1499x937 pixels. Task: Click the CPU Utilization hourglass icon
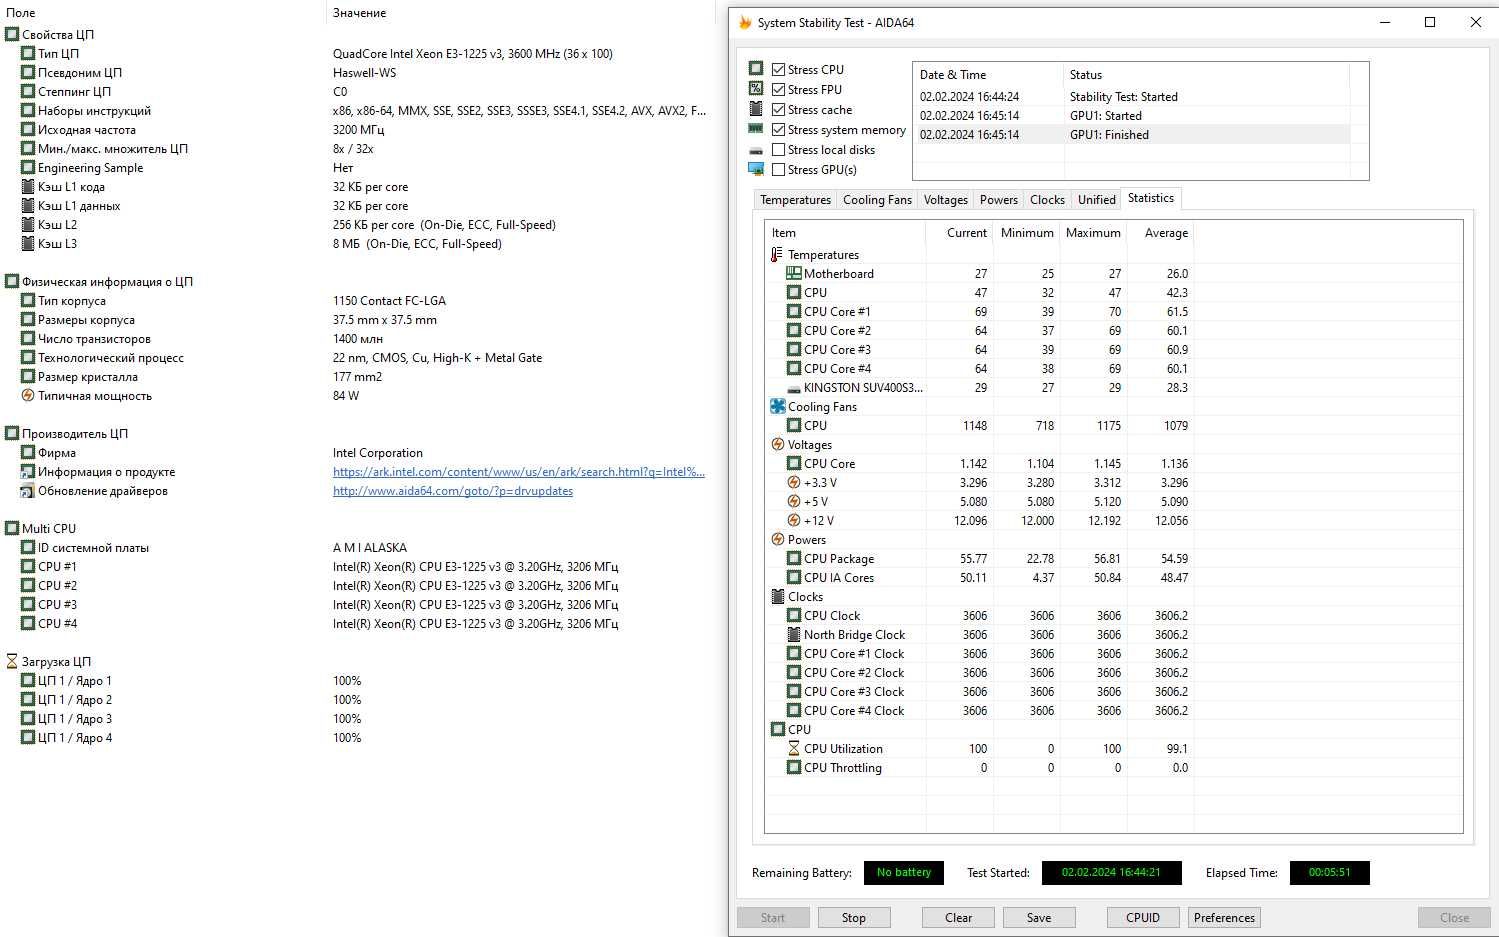793,749
